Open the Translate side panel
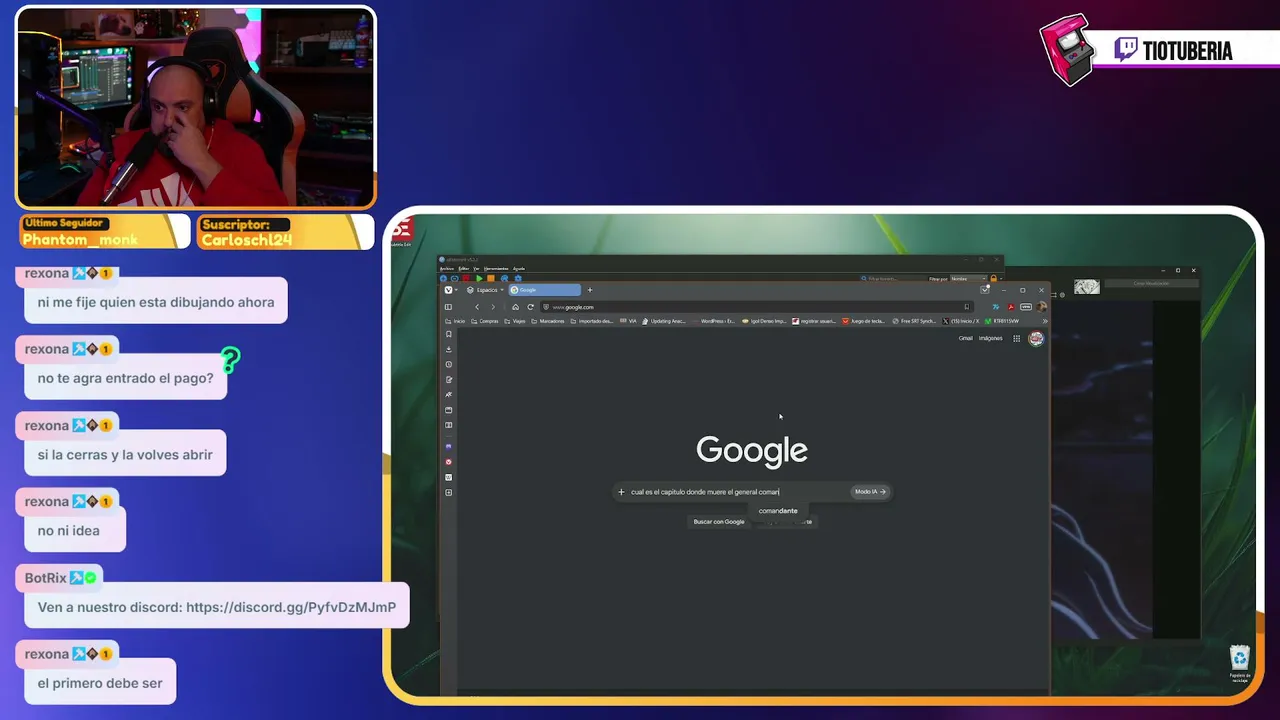Screen dimensions: 1280x720 (449, 395)
